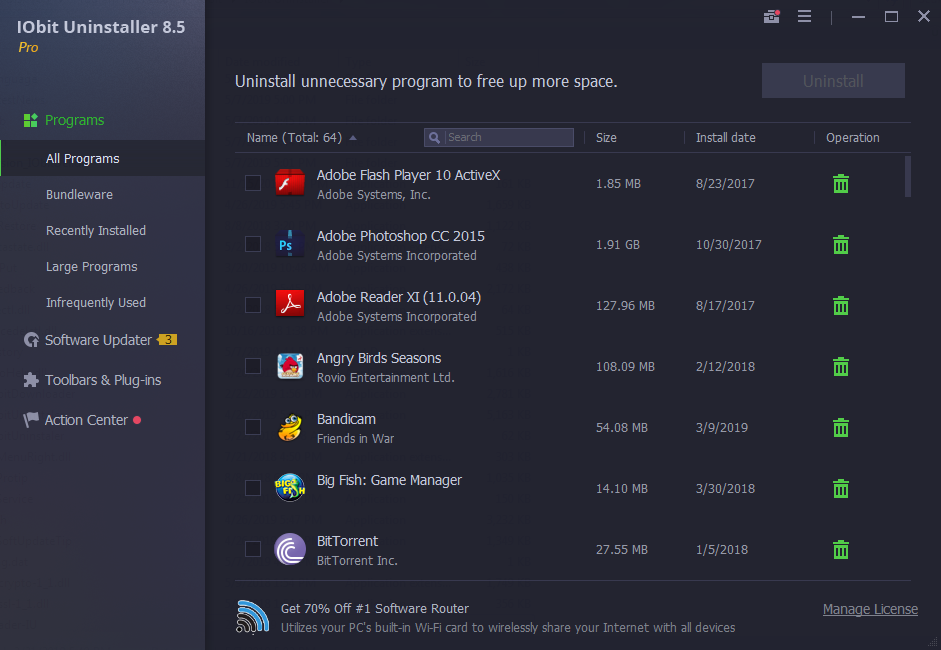
Task: Open the toolbox icon in title bar
Action: click(771, 16)
